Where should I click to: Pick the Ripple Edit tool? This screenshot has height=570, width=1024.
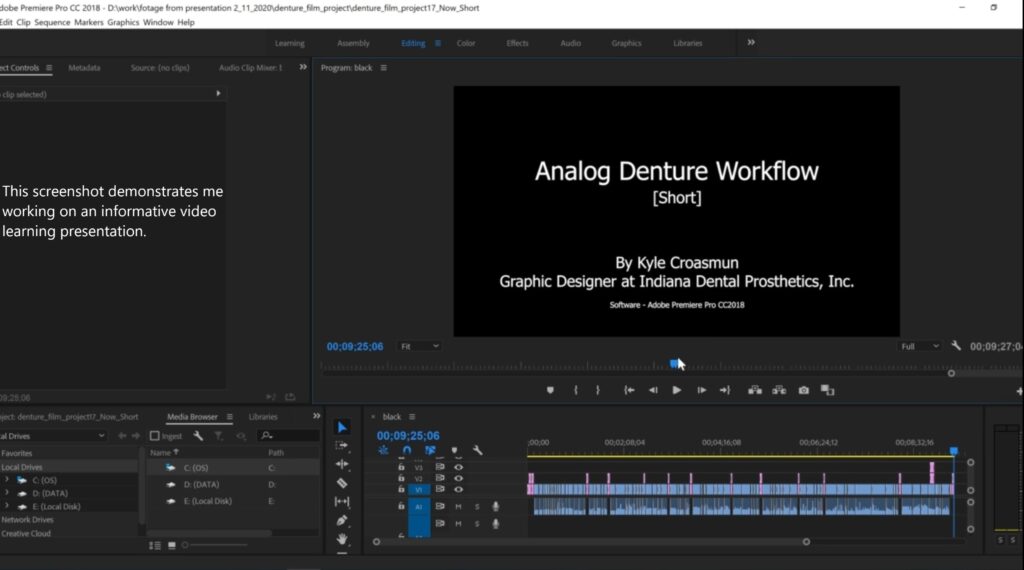[x=342, y=465]
